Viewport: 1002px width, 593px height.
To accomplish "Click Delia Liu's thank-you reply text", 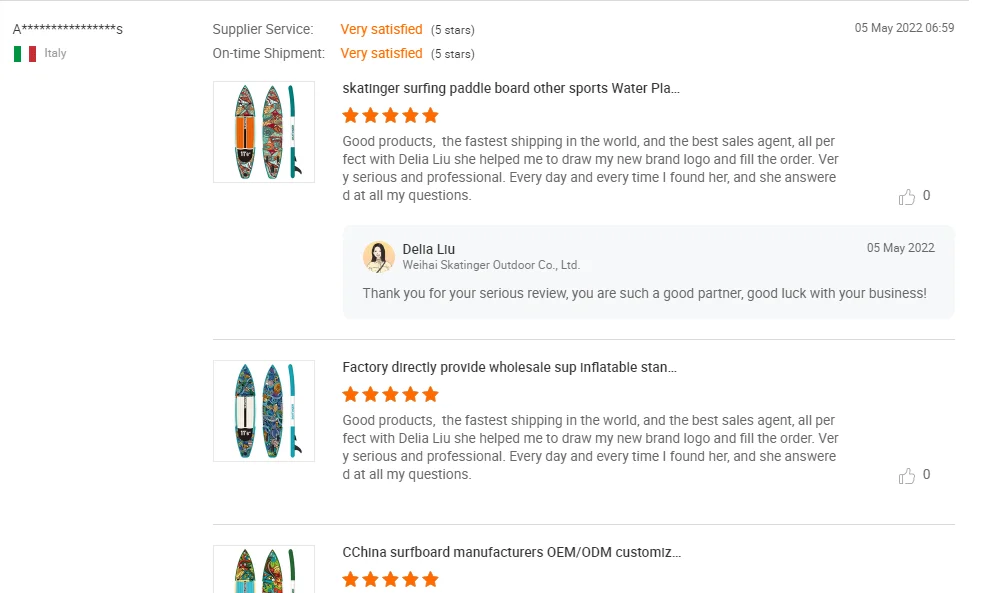I will click(644, 294).
